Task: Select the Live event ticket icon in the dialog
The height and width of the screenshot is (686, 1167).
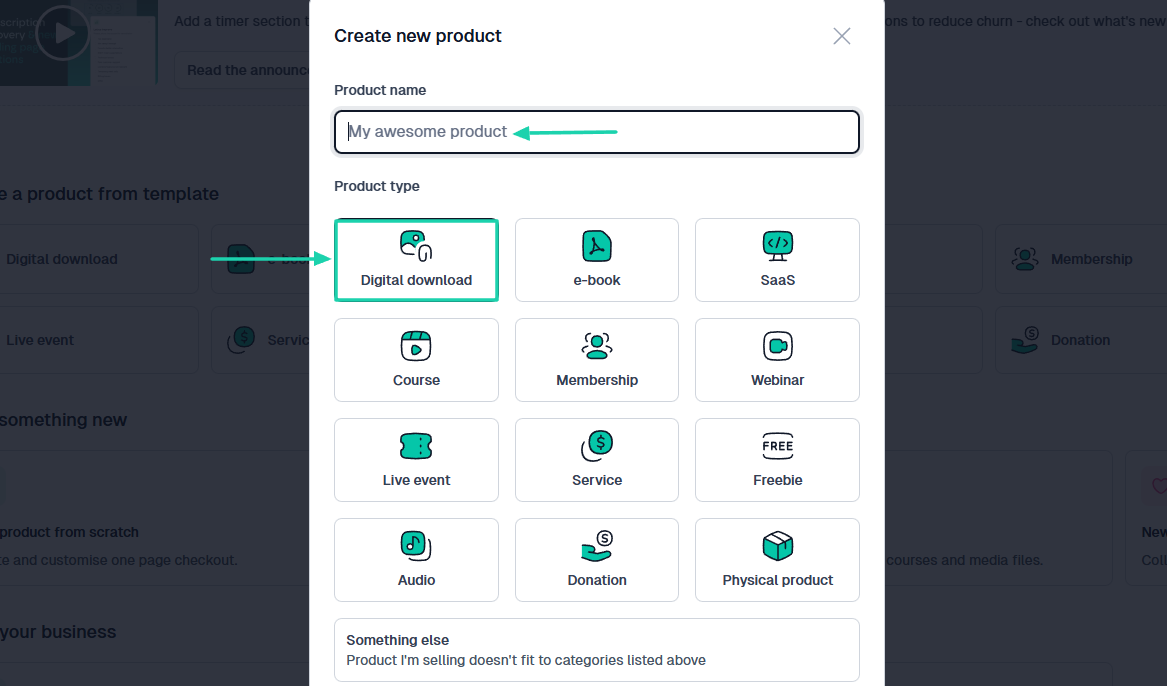Action: [x=416, y=446]
